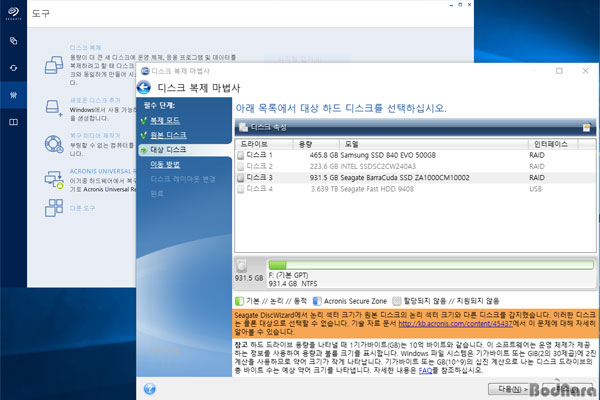Click the Seagate logo in the sidebar

click(13, 13)
